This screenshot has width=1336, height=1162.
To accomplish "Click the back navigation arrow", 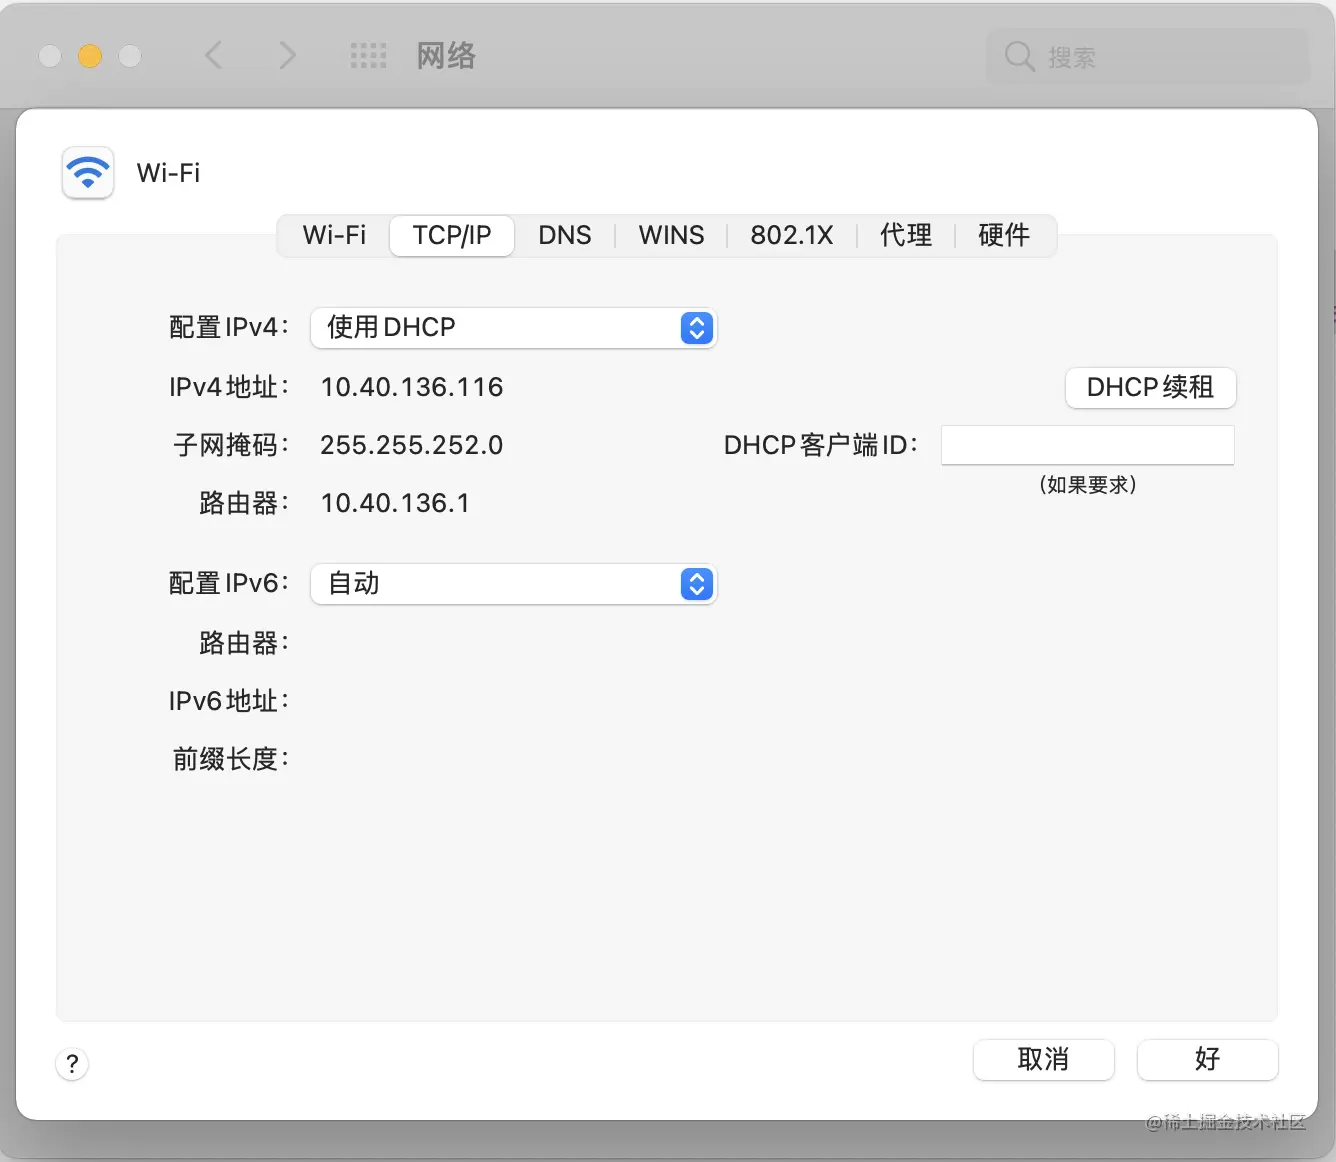I will pos(213,55).
